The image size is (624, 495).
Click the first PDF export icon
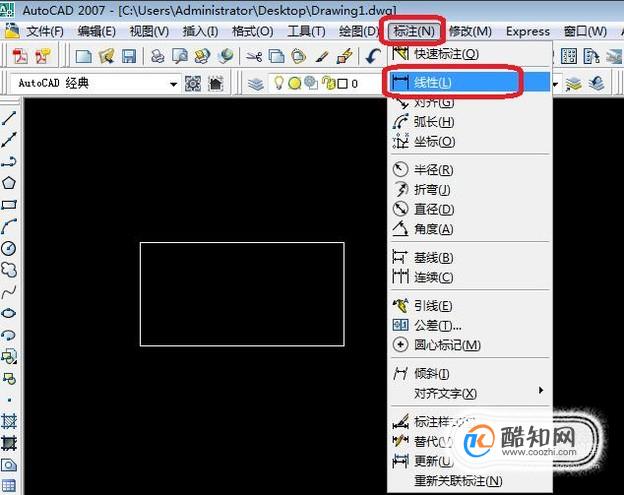tap(20, 56)
